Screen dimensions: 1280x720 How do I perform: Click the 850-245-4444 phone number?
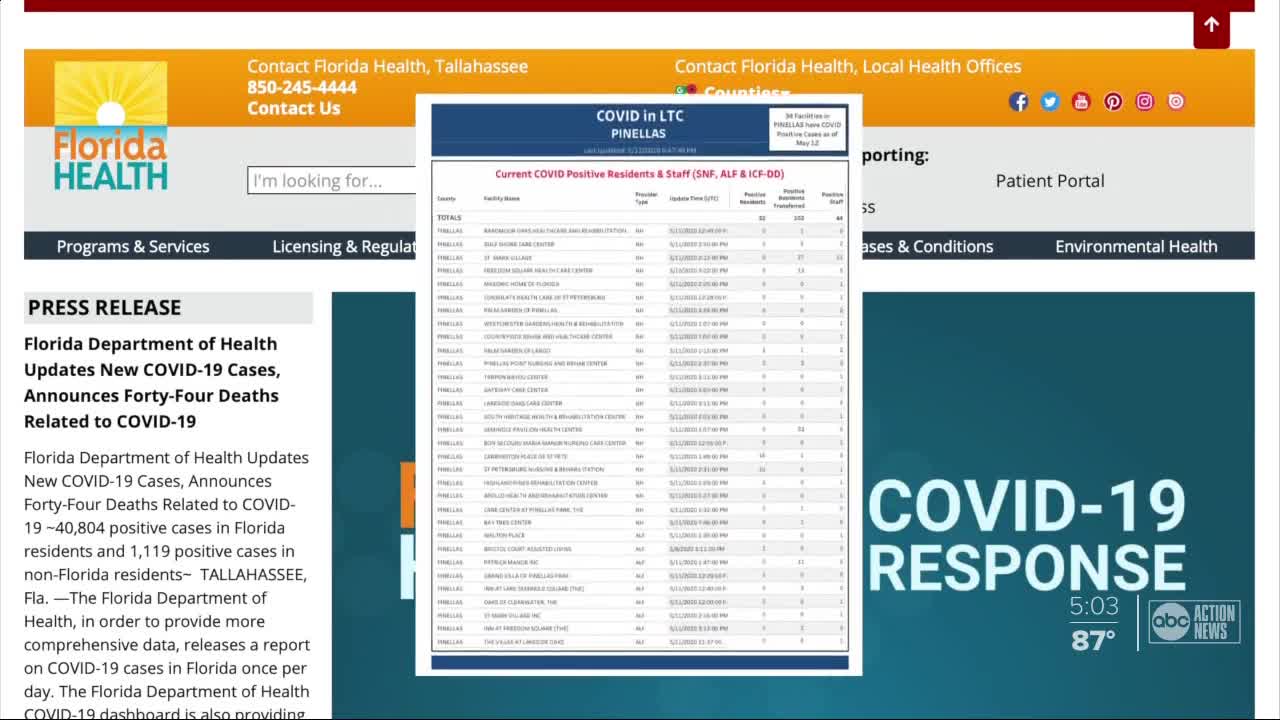coord(302,87)
